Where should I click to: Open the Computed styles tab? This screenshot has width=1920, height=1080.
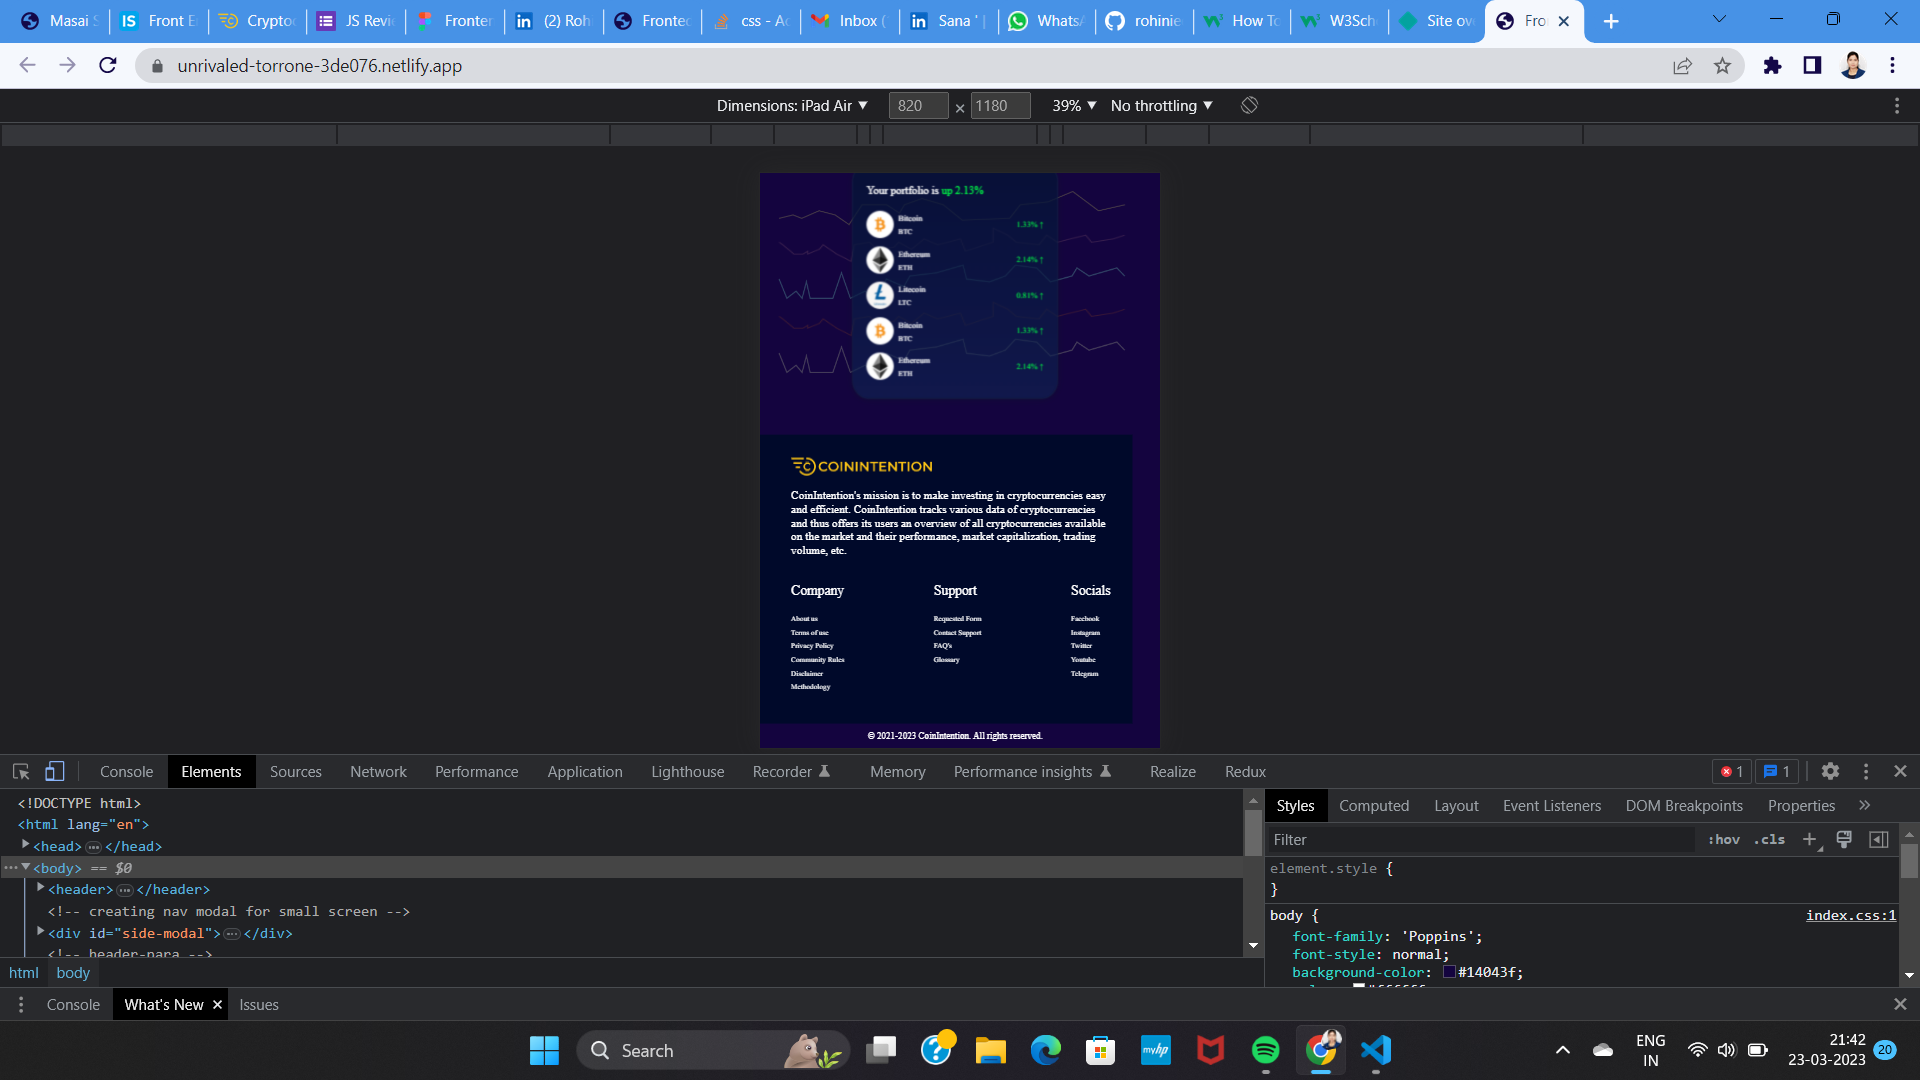point(1373,806)
